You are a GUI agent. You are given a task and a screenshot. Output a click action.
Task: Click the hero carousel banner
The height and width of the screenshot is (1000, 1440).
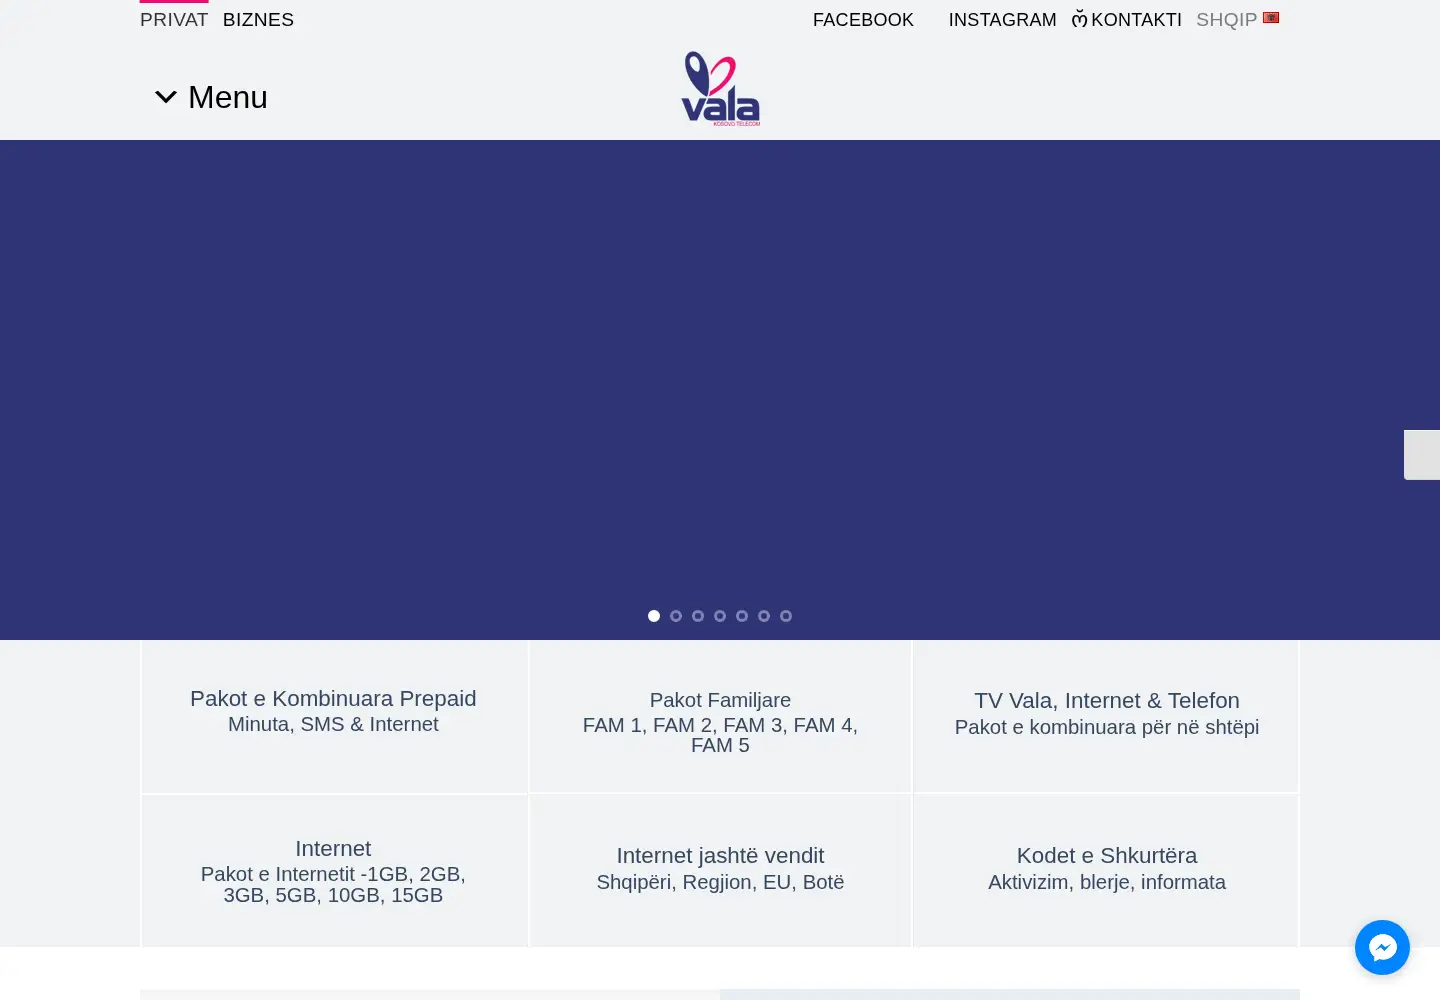720,390
